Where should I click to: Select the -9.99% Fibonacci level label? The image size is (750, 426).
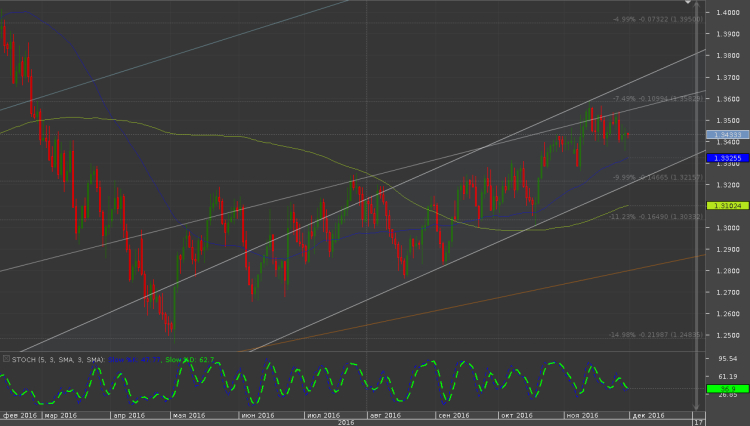[x=658, y=177]
